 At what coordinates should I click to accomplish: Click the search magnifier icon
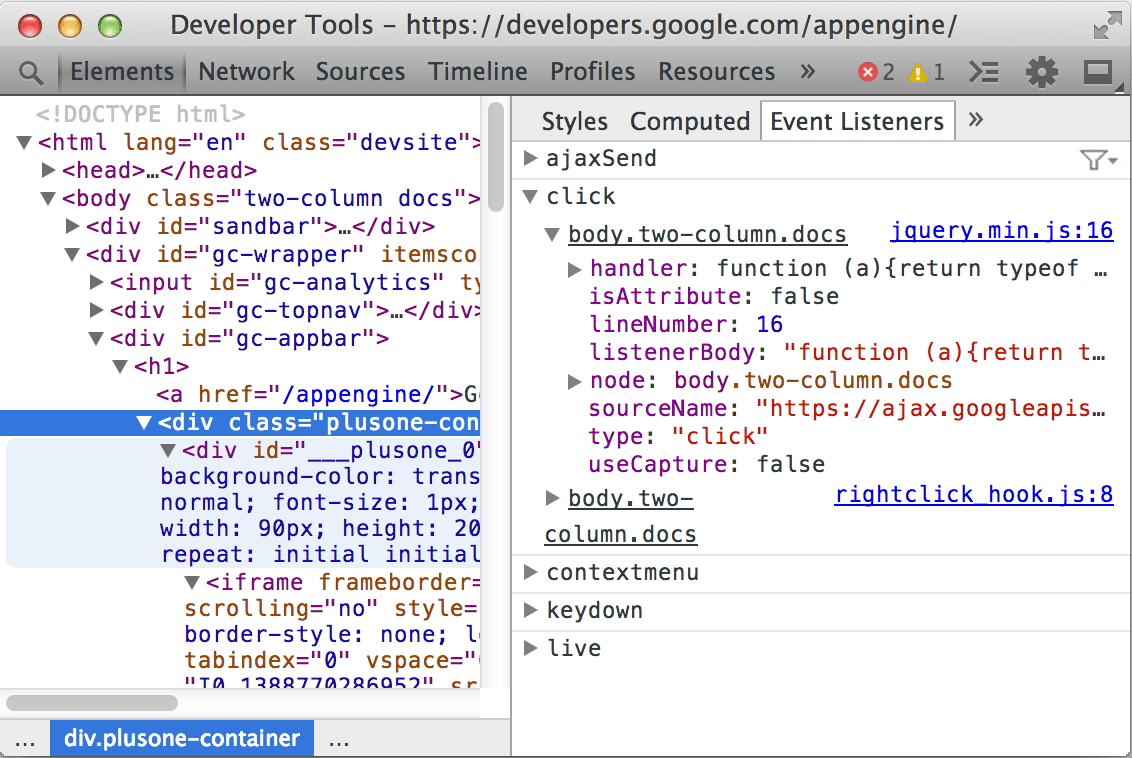click(x=31, y=72)
